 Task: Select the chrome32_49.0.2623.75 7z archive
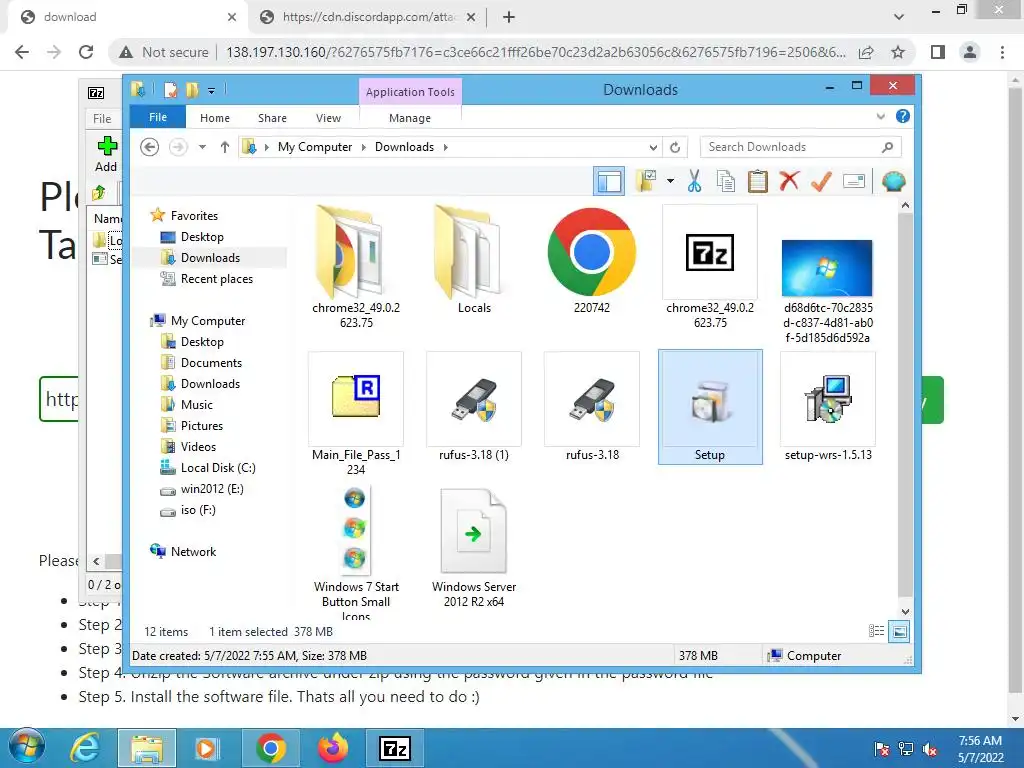point(710,266)
